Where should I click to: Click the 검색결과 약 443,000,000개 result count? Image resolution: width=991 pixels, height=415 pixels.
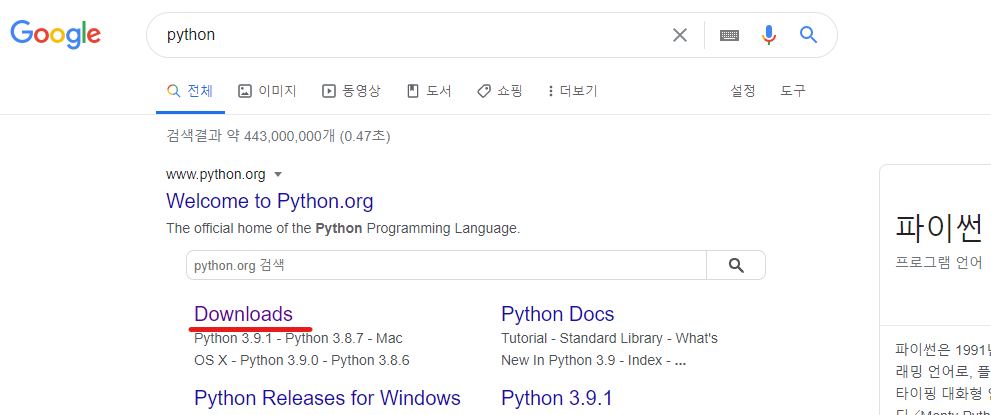pos(278,136)
